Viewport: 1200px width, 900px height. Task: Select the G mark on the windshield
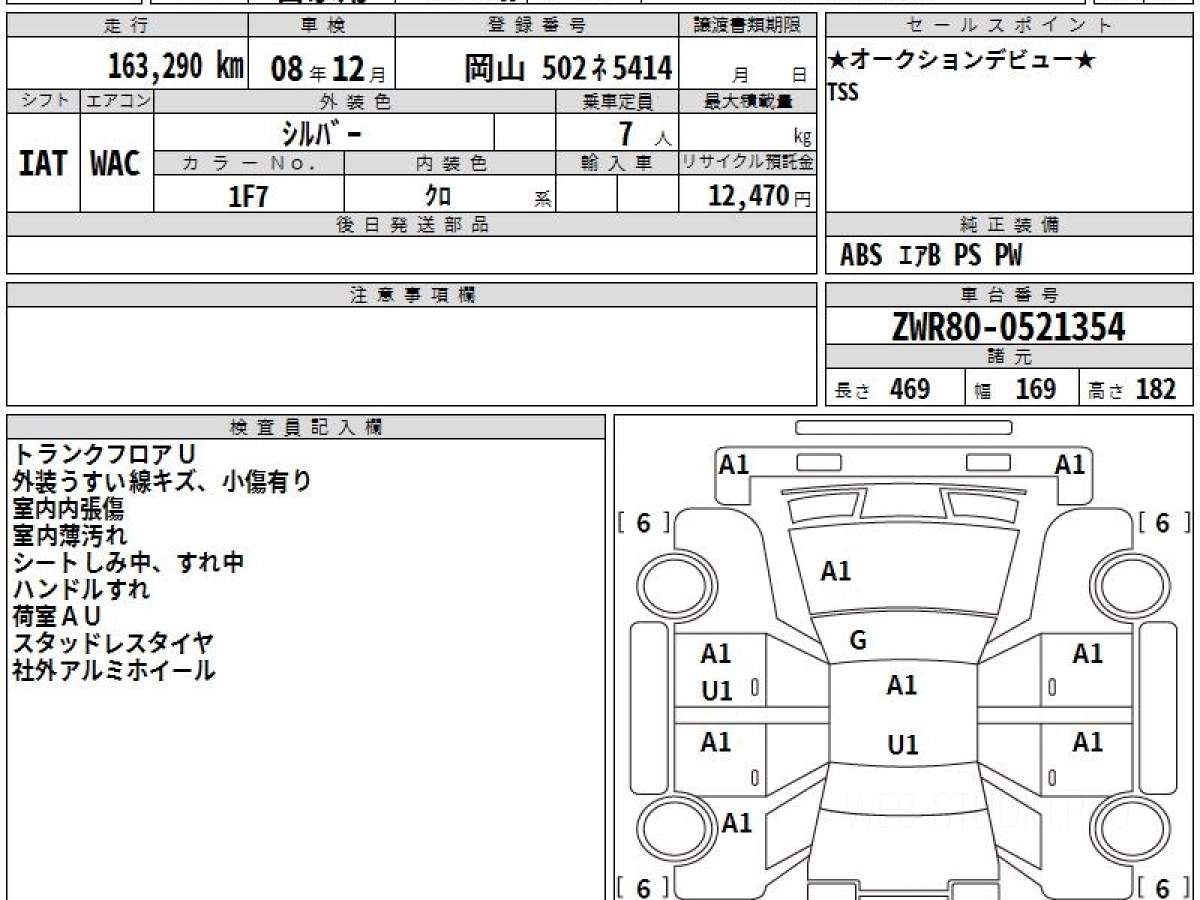pyautogui.click(x=857, y=641)
